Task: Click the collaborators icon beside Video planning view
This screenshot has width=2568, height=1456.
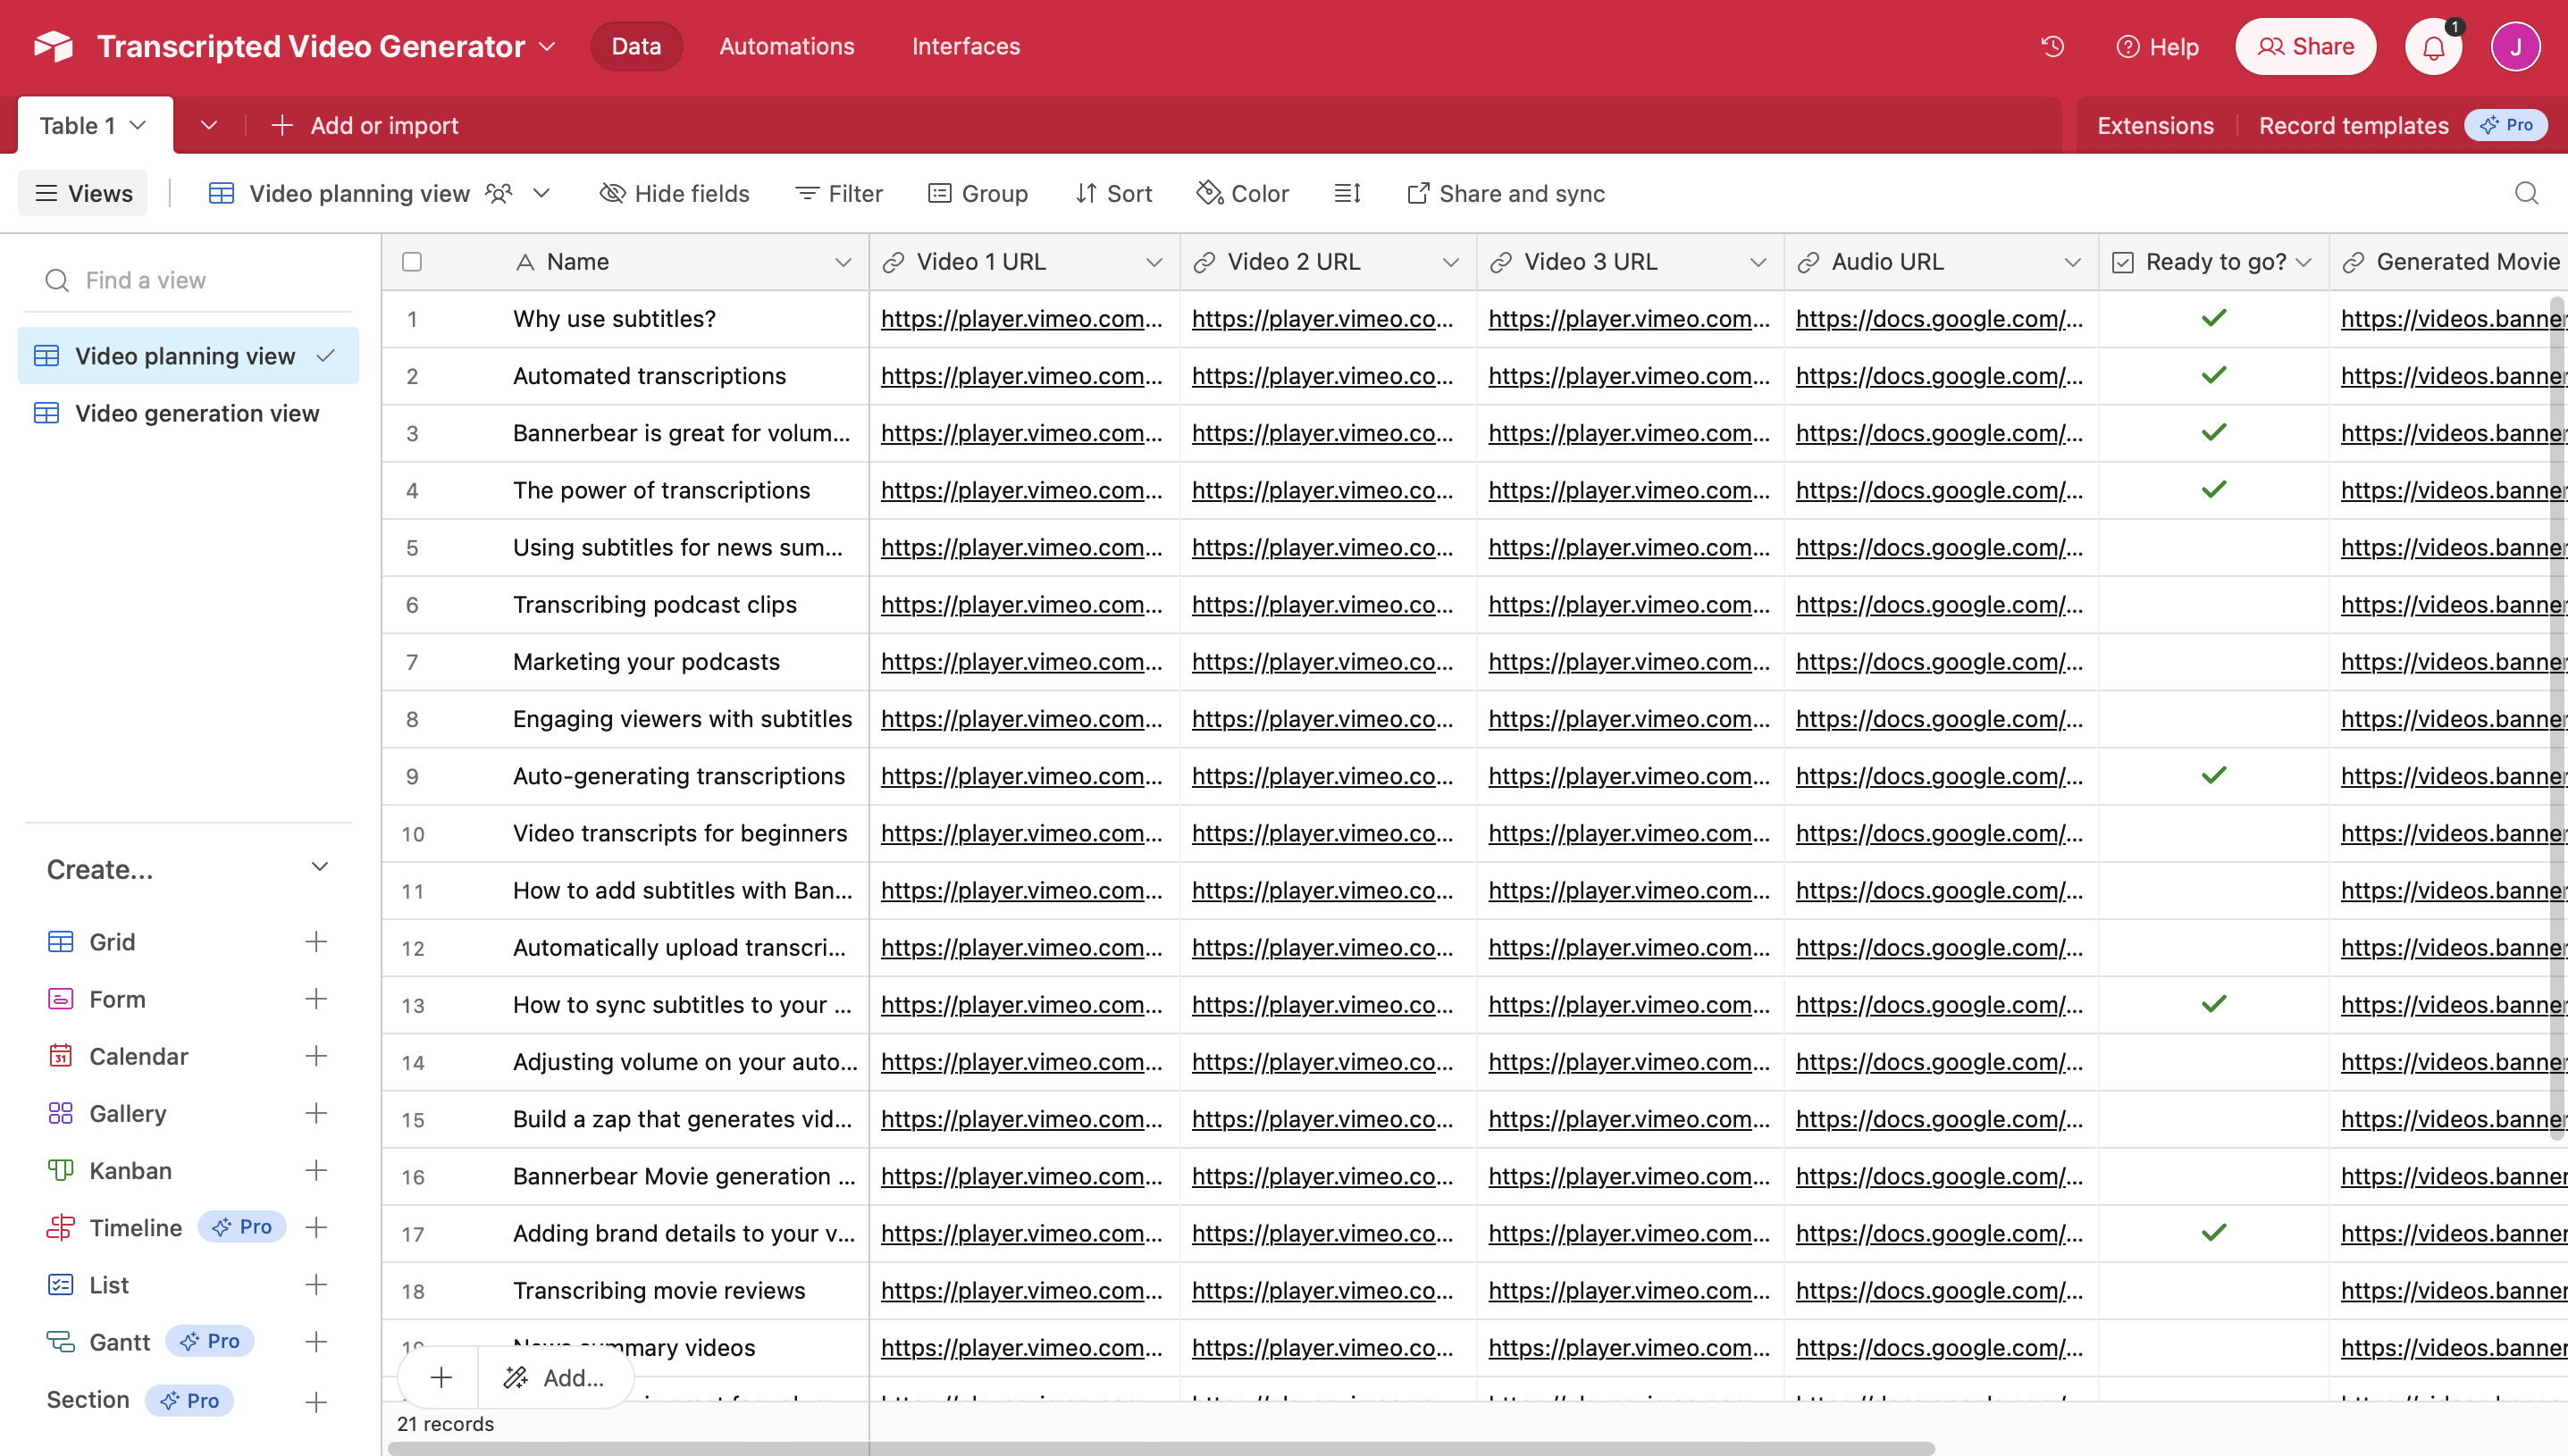Action: [x=499, y=193]
